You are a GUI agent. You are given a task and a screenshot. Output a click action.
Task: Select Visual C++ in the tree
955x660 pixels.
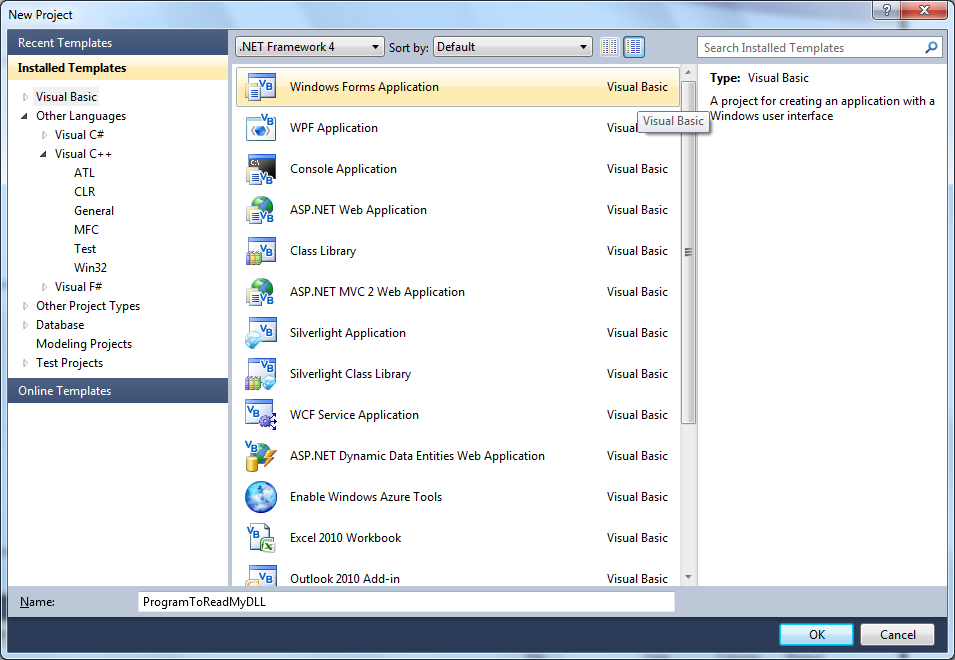[x=83, y=154]
